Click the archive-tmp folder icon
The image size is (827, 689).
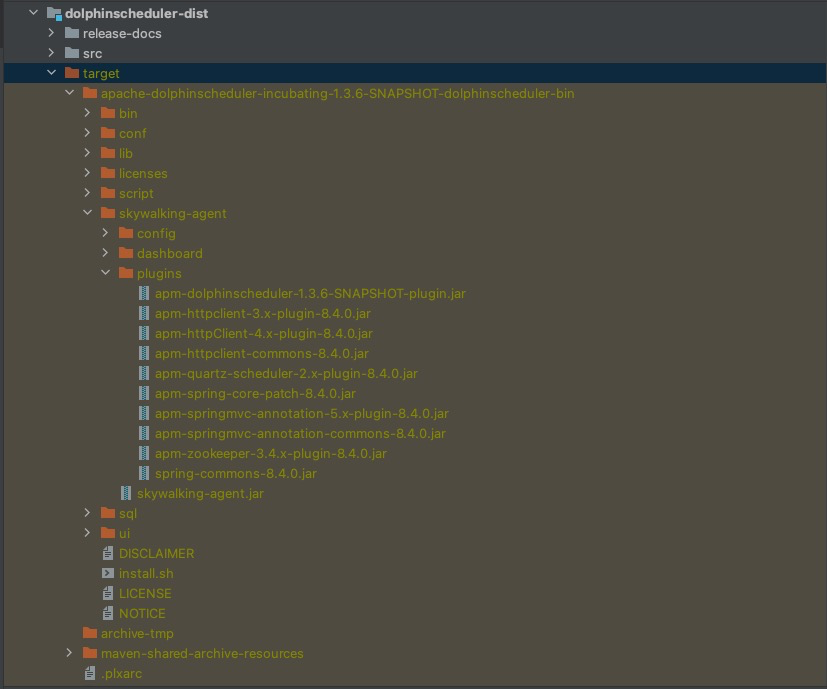pyautogui.click(x=90, y=633)
